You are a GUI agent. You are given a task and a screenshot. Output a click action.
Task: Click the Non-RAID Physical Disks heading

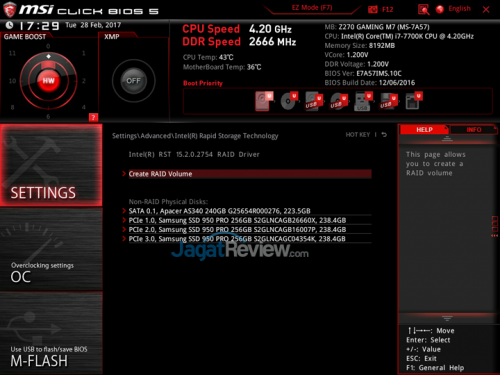pos(168,202)
